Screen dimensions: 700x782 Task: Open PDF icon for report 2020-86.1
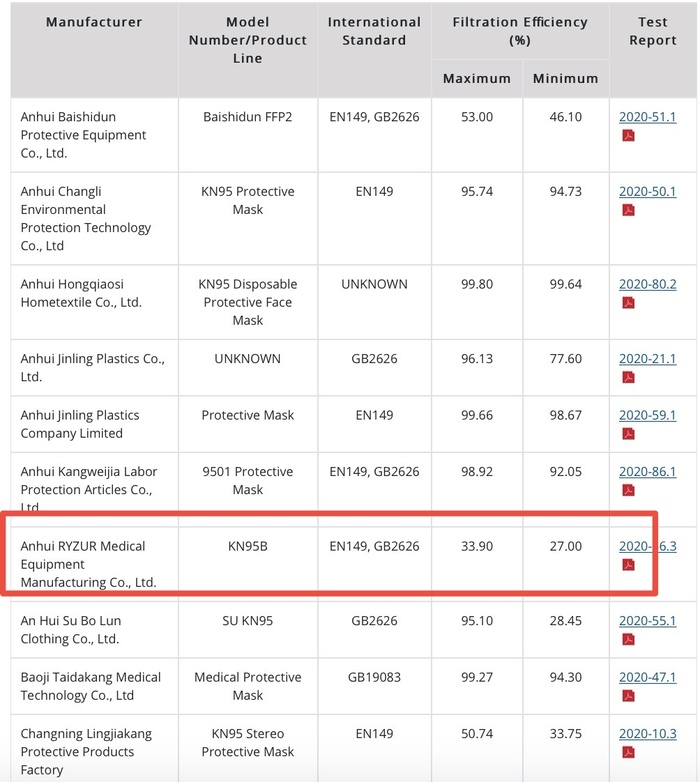point(628,490)
